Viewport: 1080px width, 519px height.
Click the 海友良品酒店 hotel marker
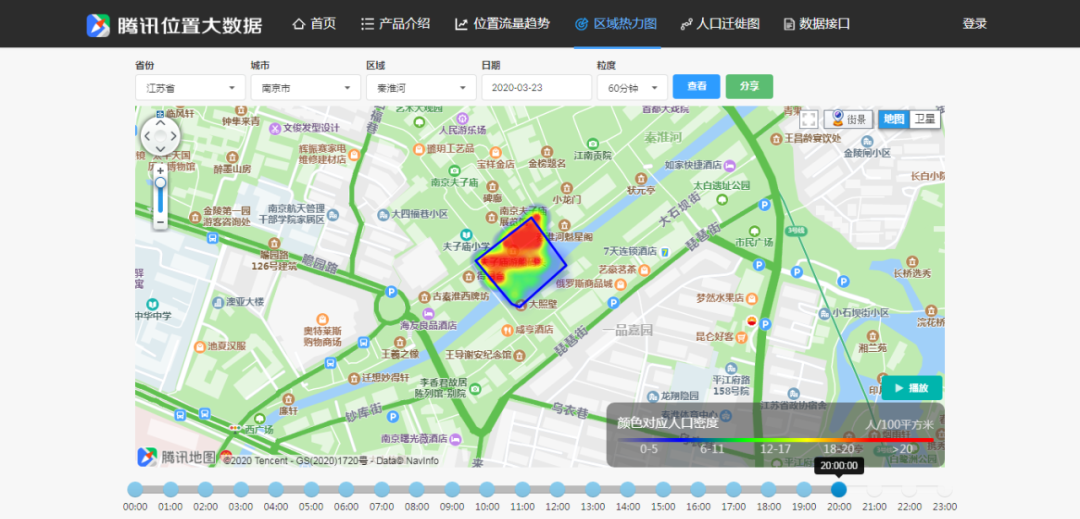428,313
